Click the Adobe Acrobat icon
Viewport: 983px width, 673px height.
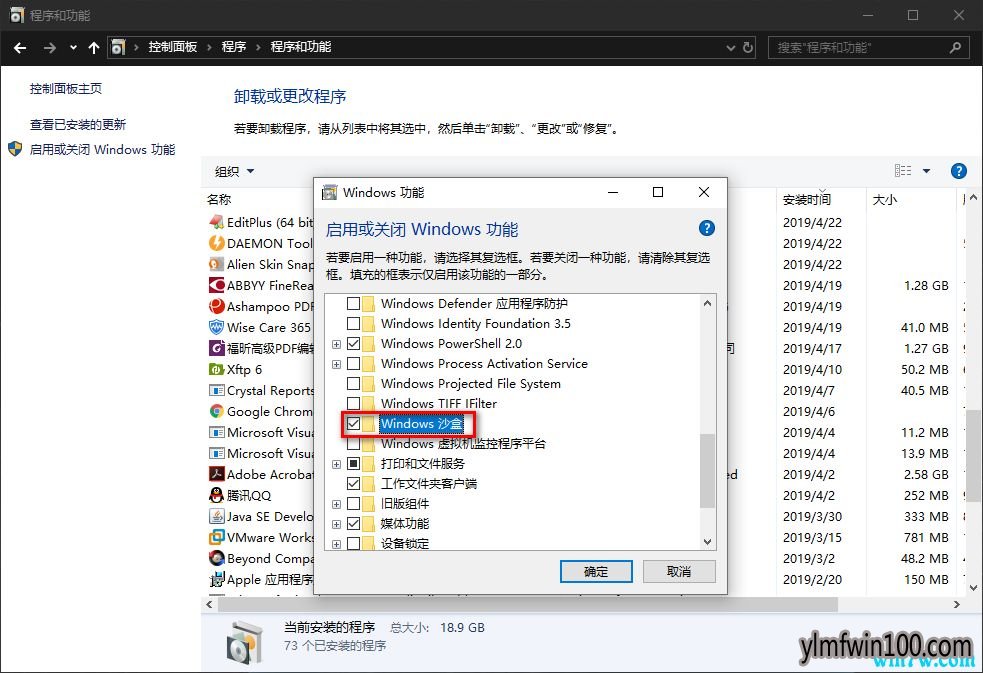click(x=216, y=474)
